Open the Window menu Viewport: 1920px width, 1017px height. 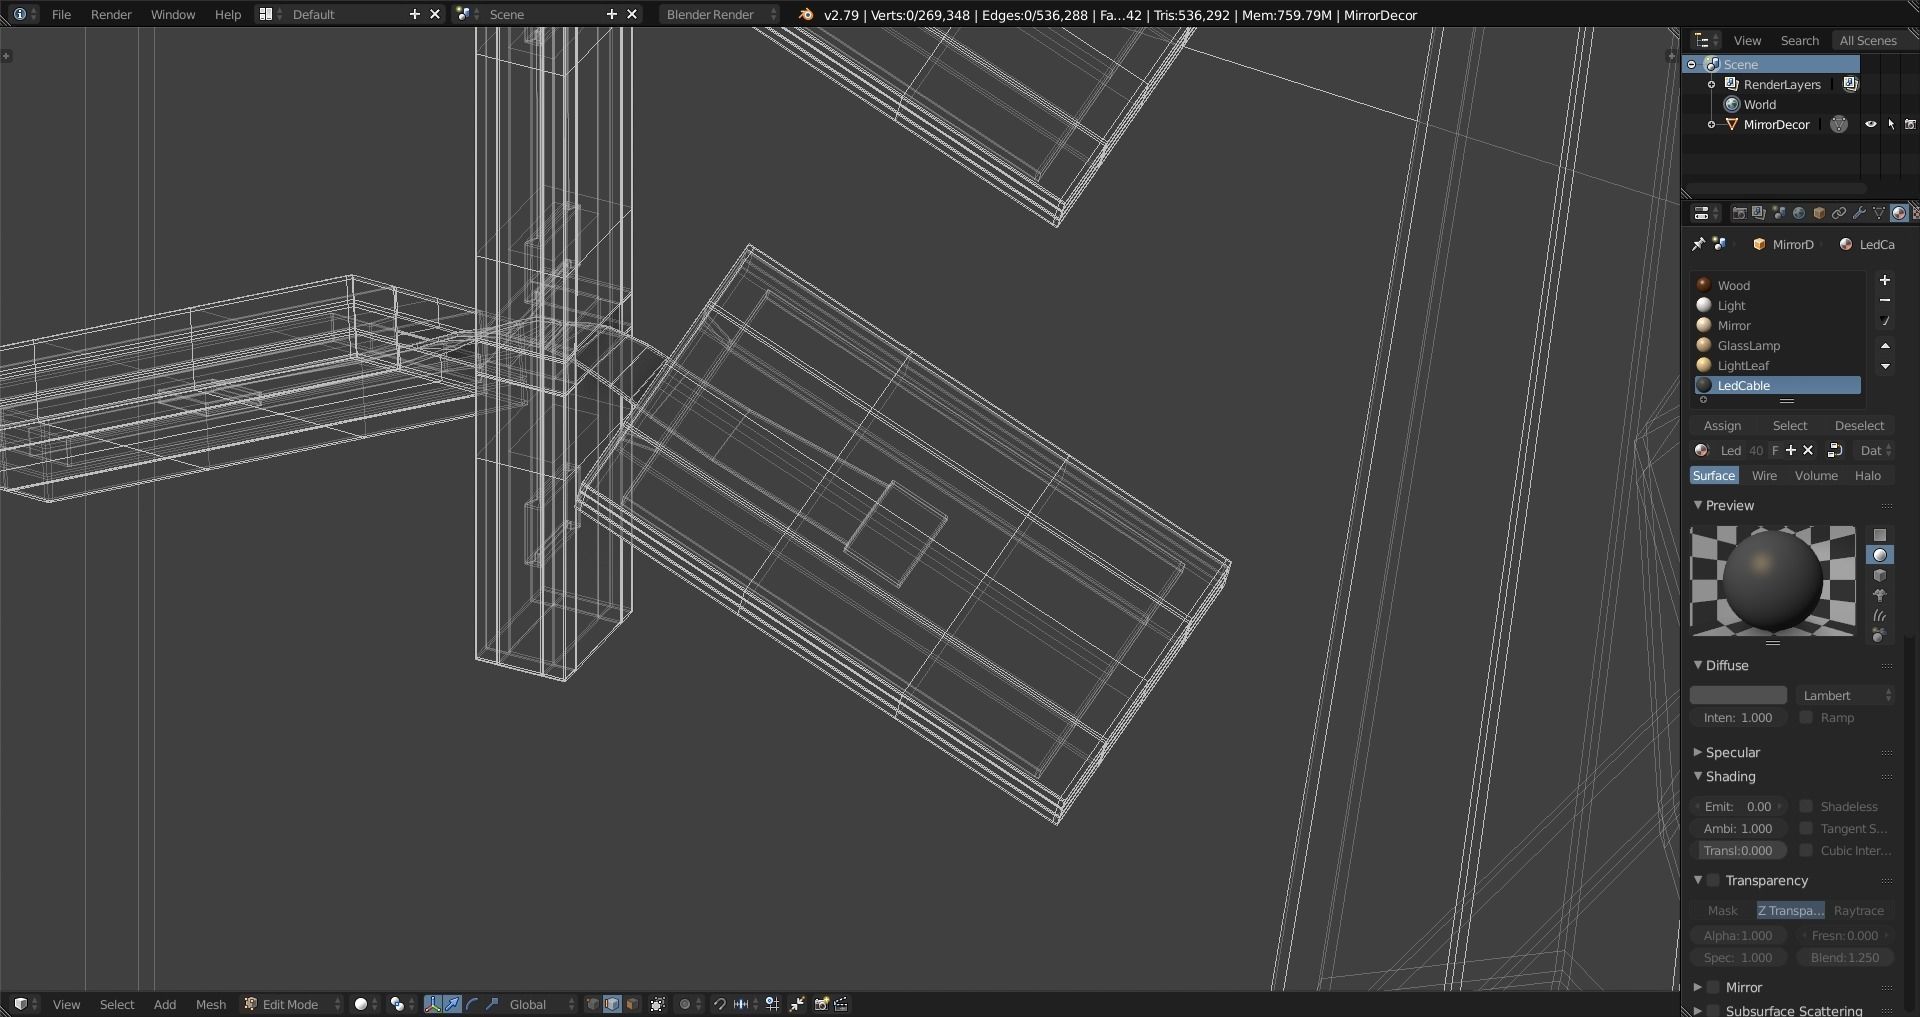pyautogui.click(x=173, y=14)
